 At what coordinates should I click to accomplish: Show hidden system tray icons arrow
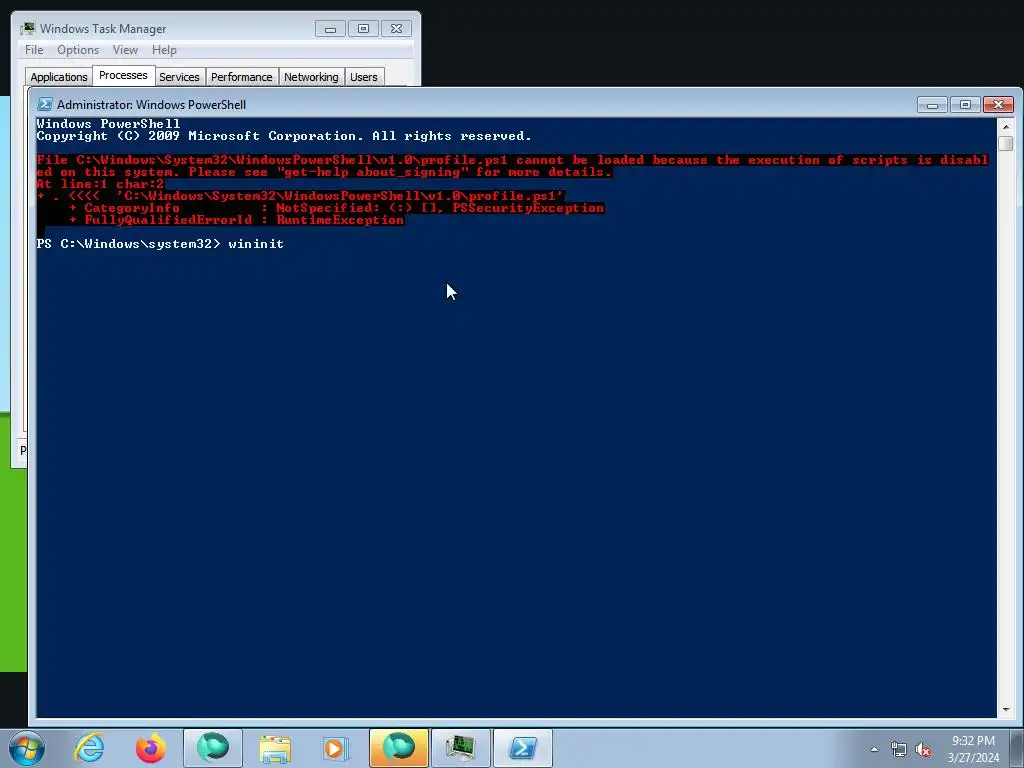(874, 749)
